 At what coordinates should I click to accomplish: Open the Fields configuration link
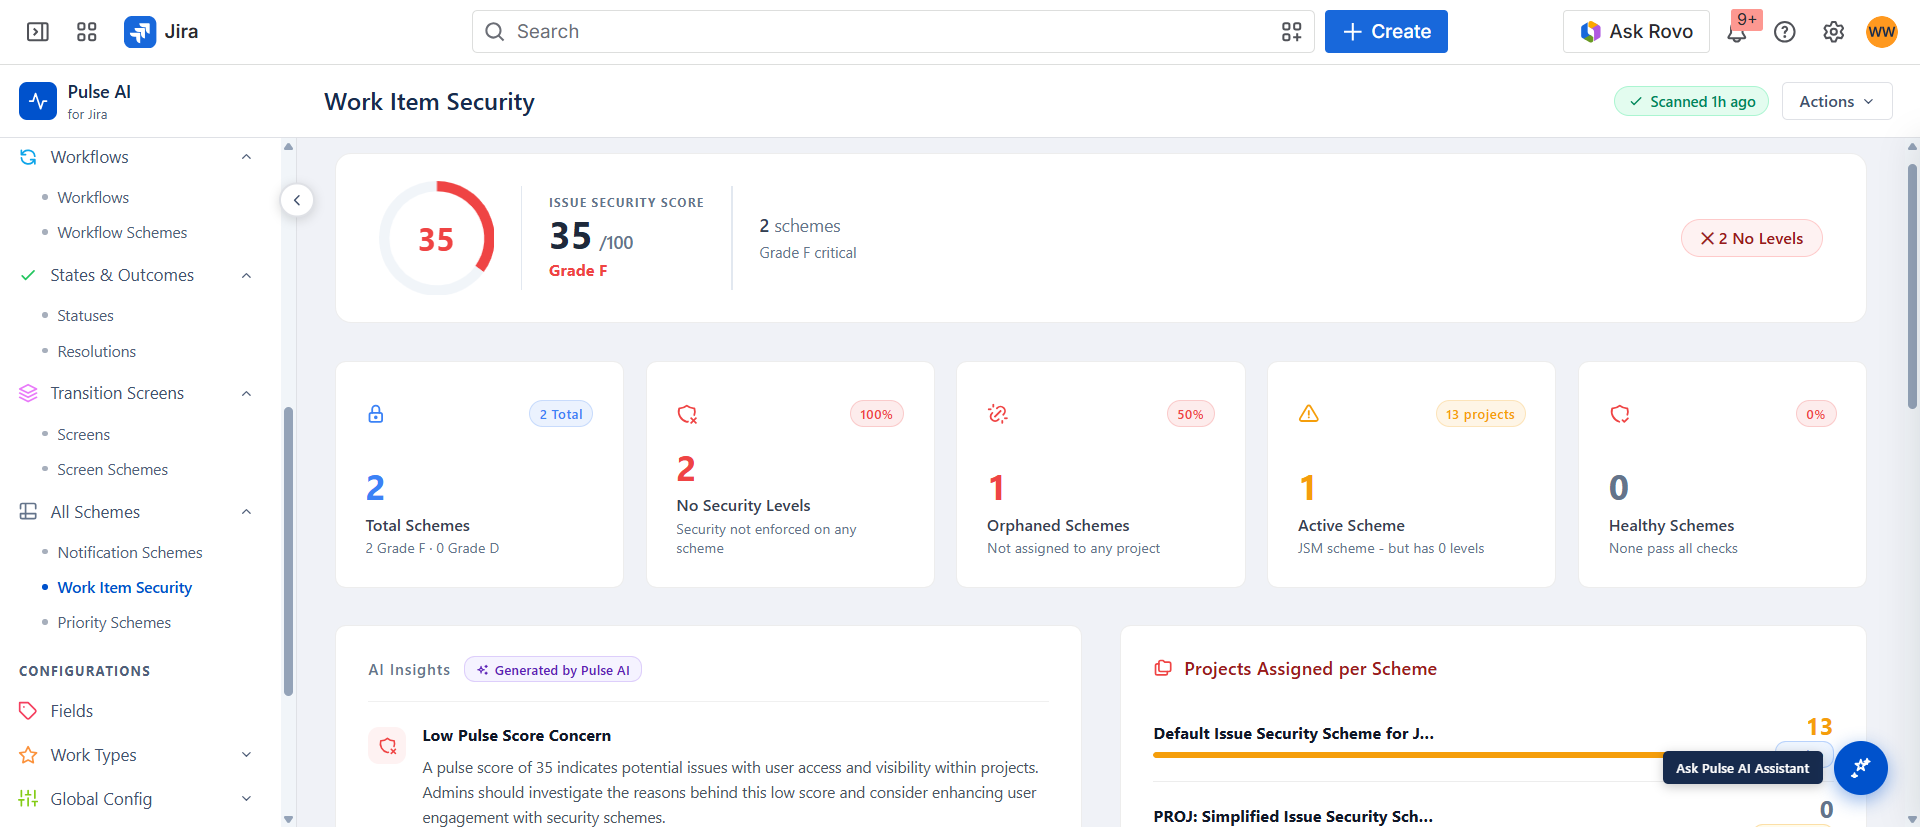[x=72, y=711]
